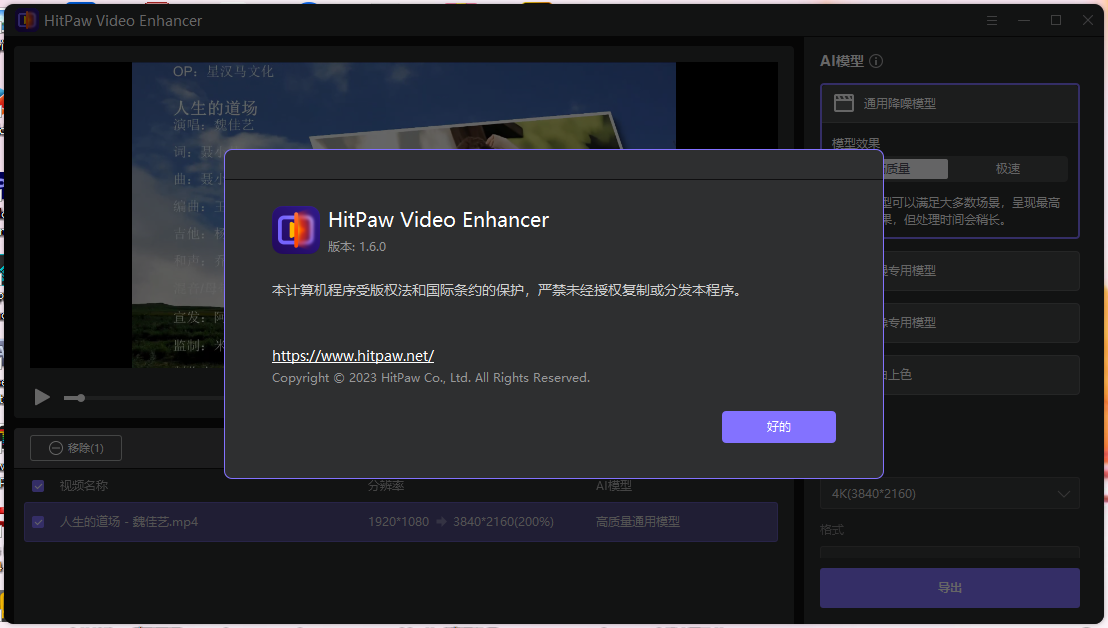
Task: Click the playback progress slider handle
Action: click(81, 398)
